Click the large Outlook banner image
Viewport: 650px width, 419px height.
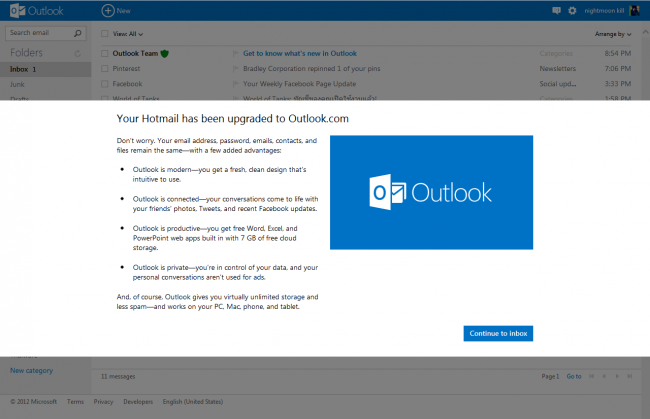click(x=431, y=192)
